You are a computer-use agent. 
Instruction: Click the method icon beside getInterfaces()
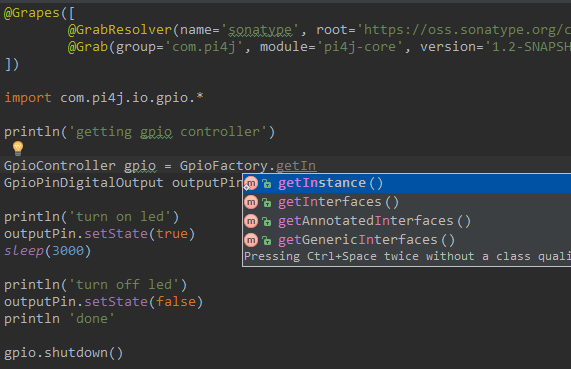251,202
